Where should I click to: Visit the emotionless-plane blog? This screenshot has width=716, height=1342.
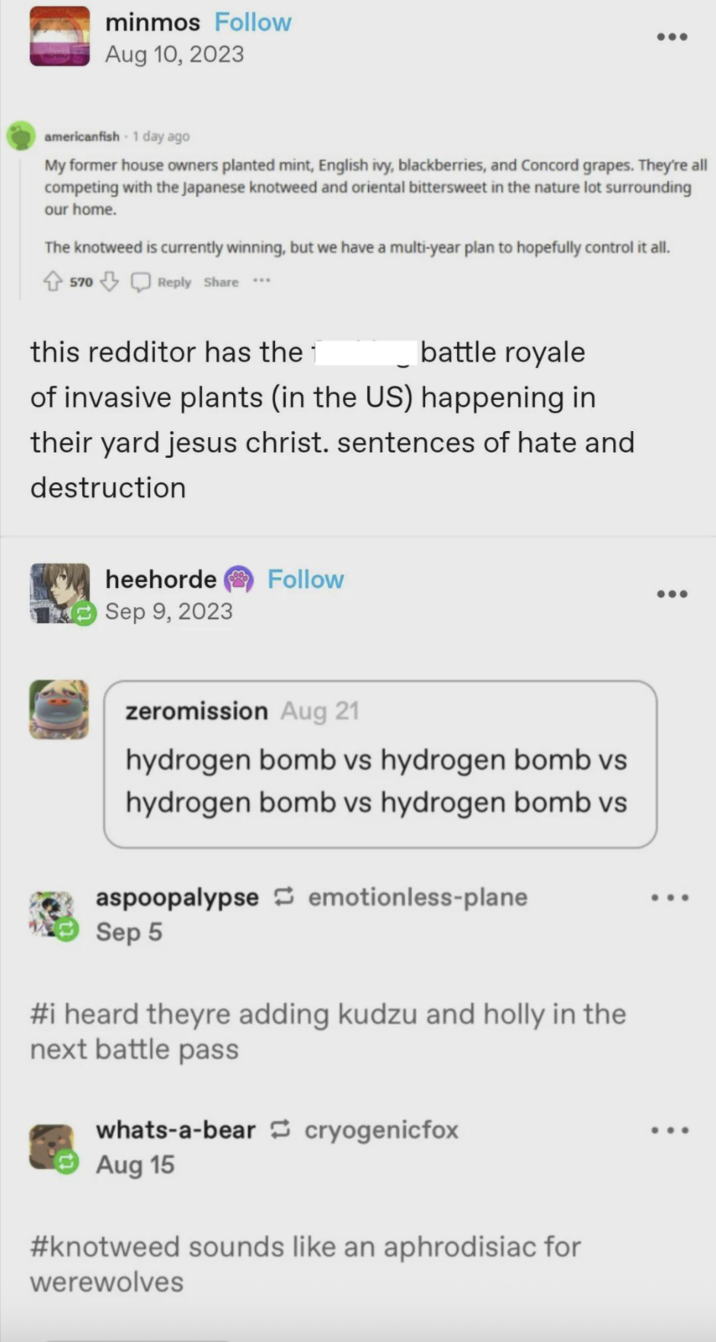(x=417, y=898)
